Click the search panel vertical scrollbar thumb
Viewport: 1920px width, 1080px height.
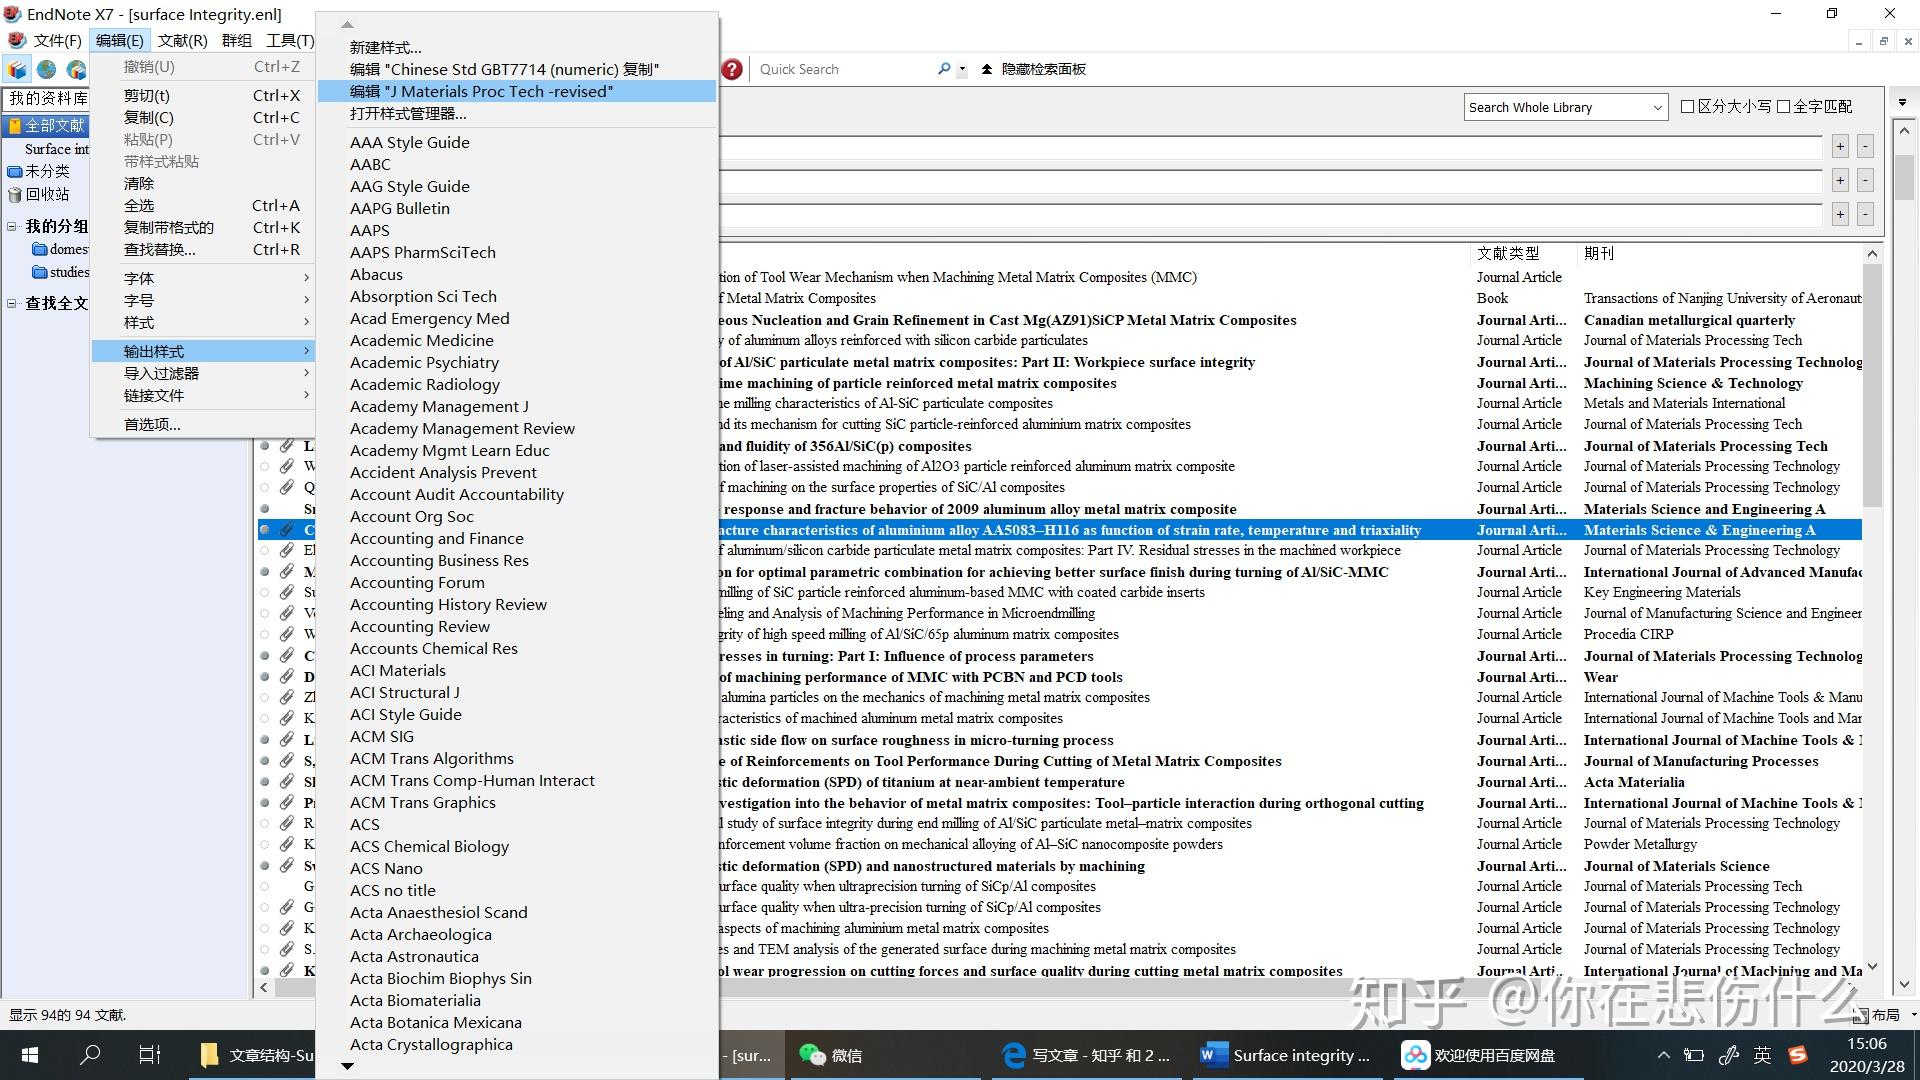(x=1904, y=178)
